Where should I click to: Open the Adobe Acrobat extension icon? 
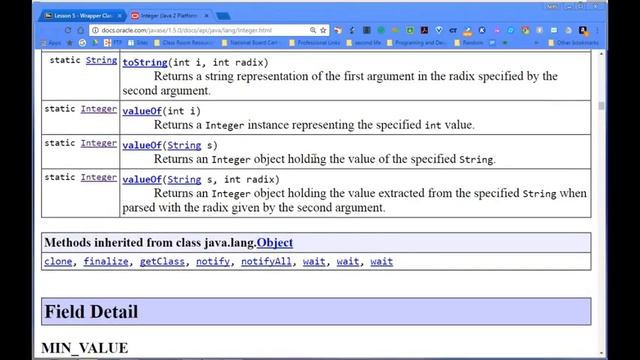pos(424,30)
